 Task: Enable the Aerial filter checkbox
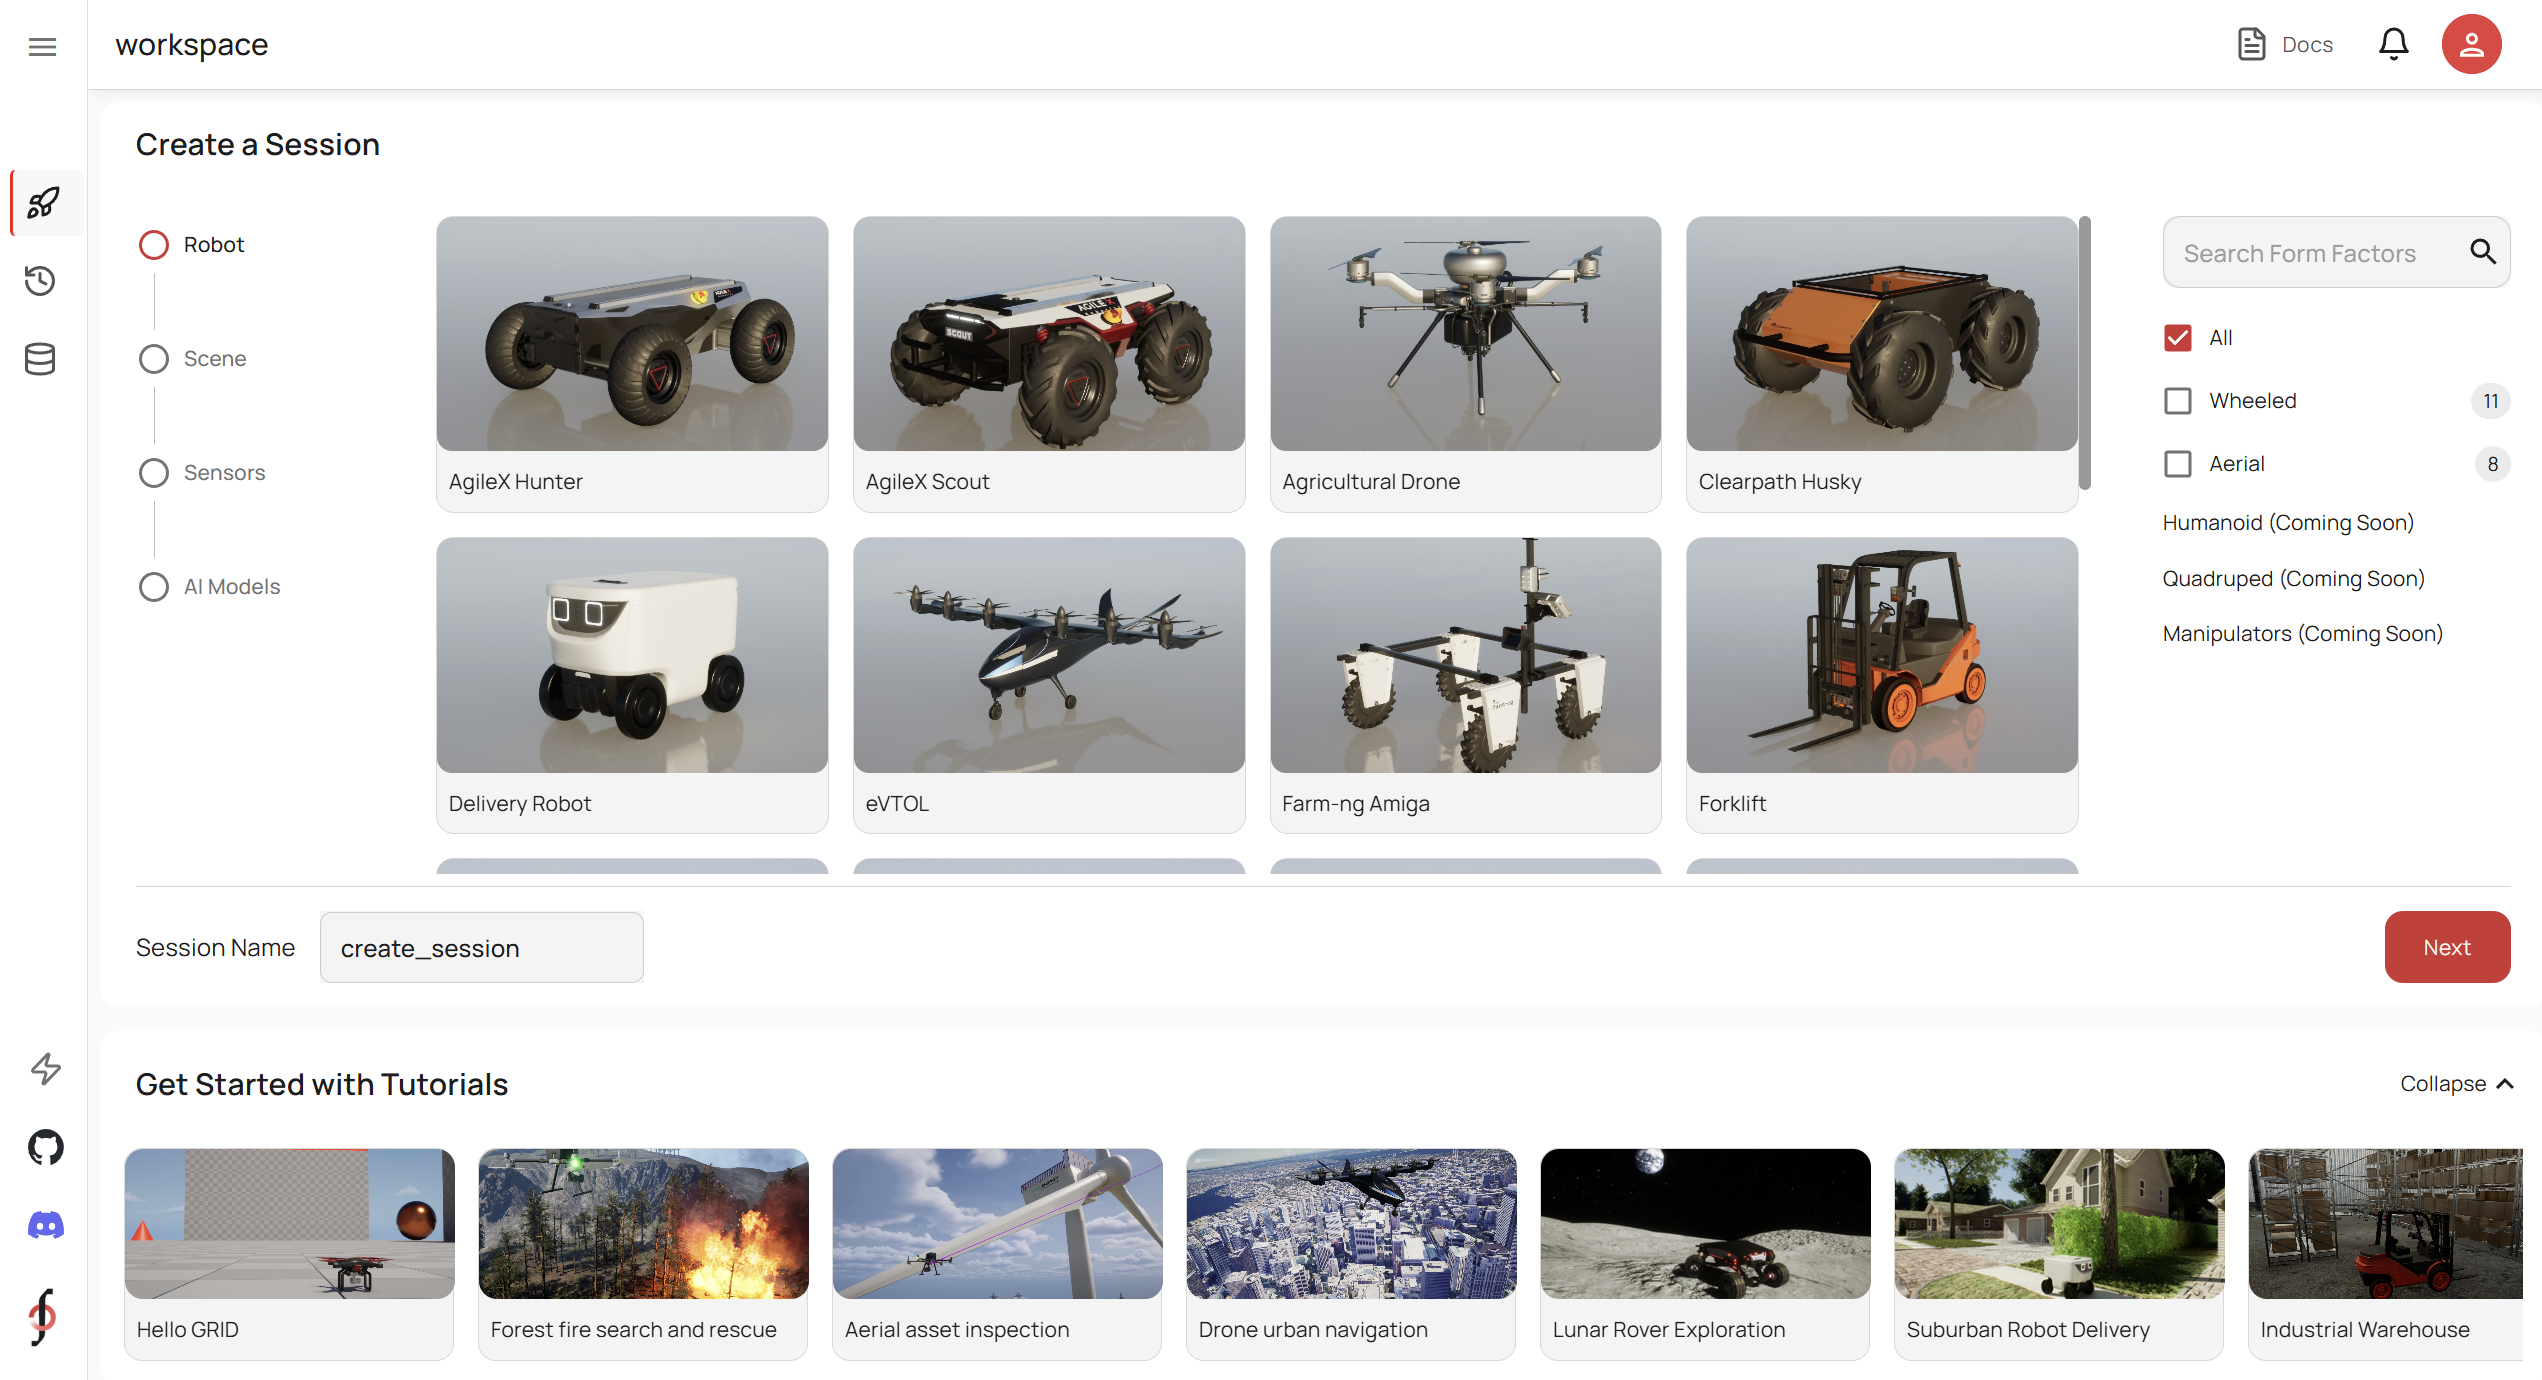(x=2177, y=464)
